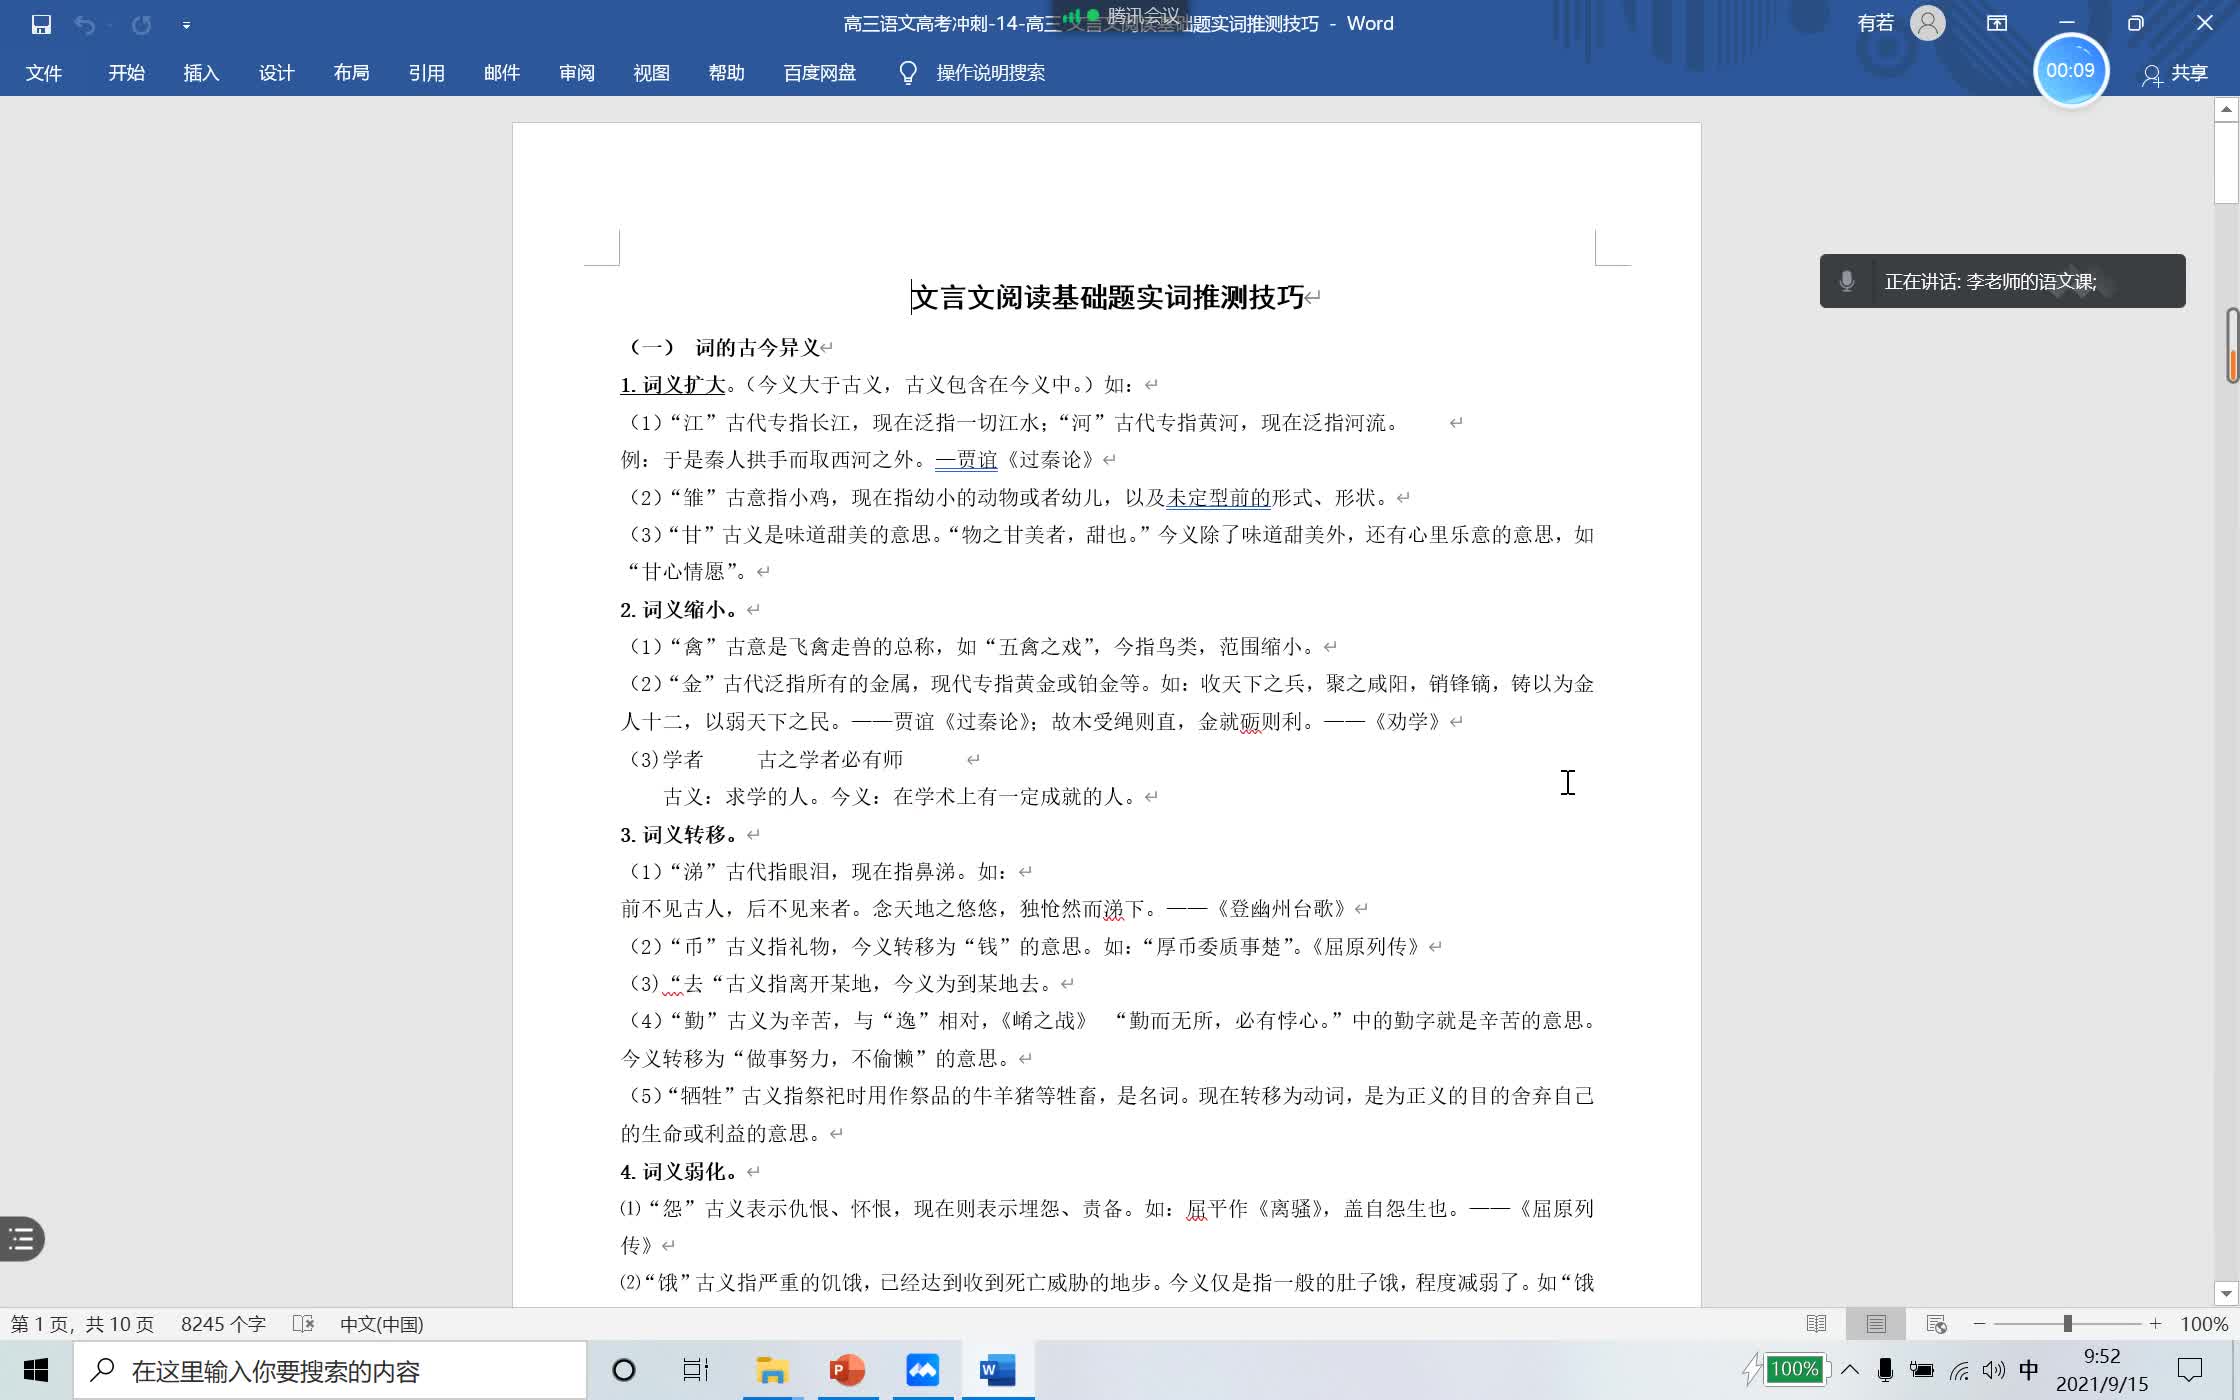Click the 100% zoom level
Screen dimensions: 2240x1400
pos(2204,1324)
